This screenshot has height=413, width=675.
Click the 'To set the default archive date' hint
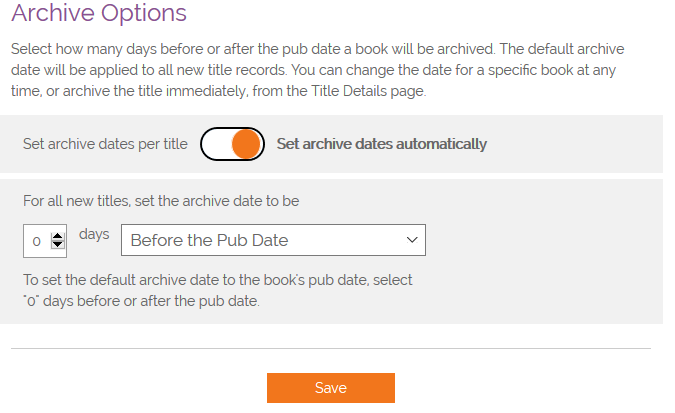click(218, 280)
